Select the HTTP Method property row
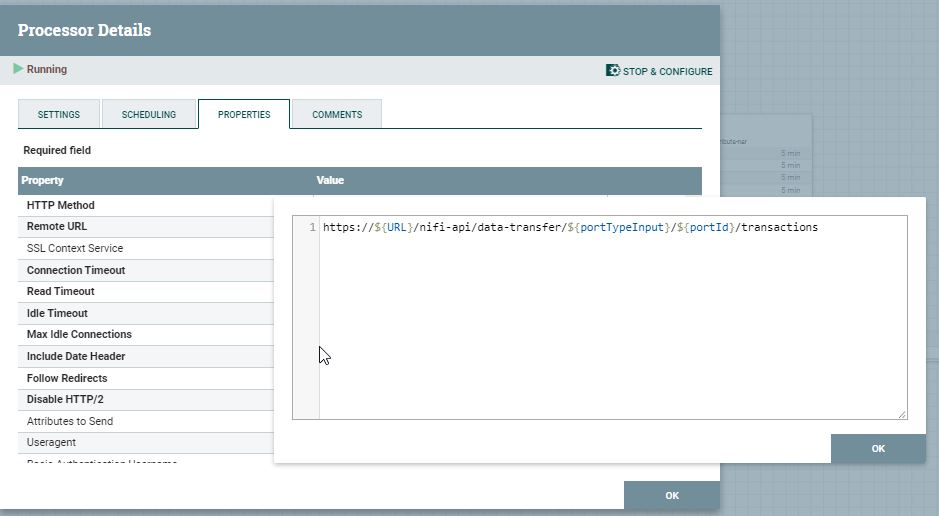 point(146,205)
